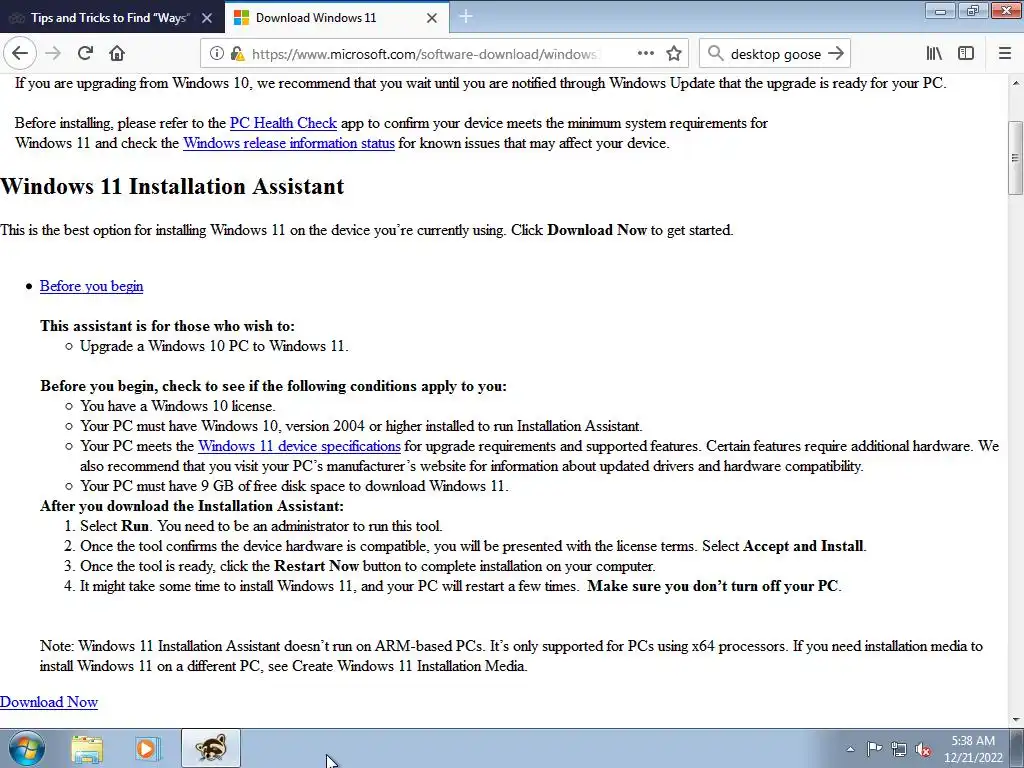Click 'Upgrade a Windows 10 PC to Windows 11.'
Image resolution: width=1024 pixels, height=768 pixels.
(214, 346)
